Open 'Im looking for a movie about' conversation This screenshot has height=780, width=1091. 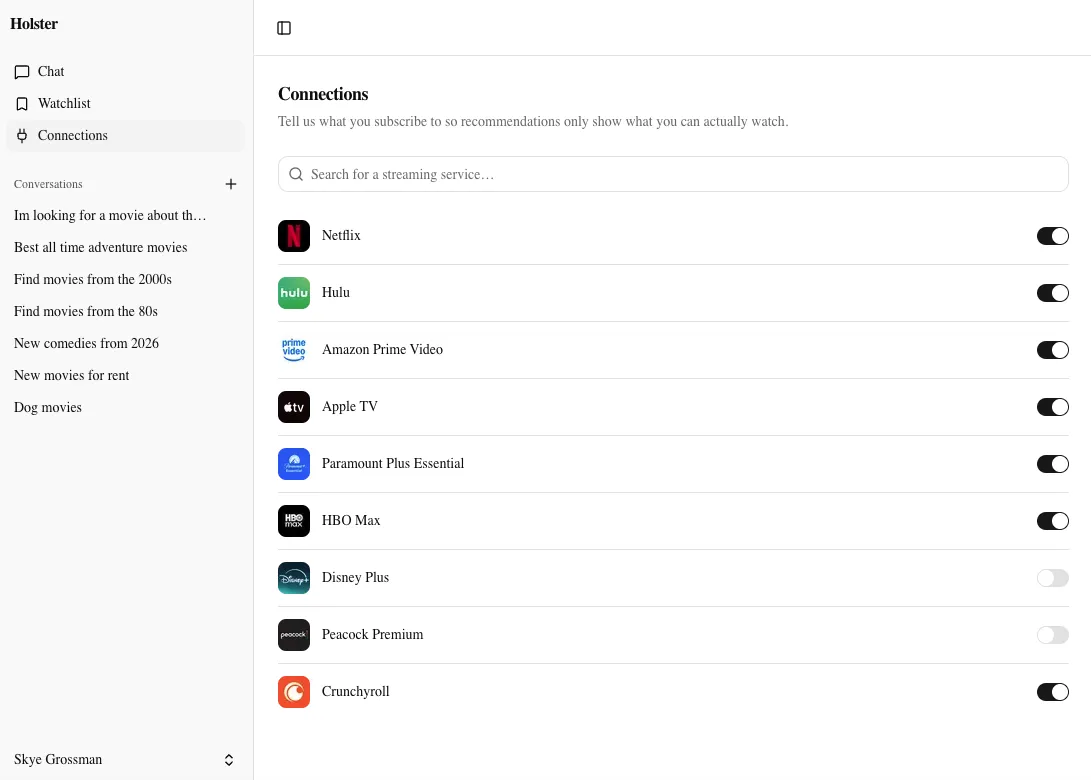pos(125,216)
